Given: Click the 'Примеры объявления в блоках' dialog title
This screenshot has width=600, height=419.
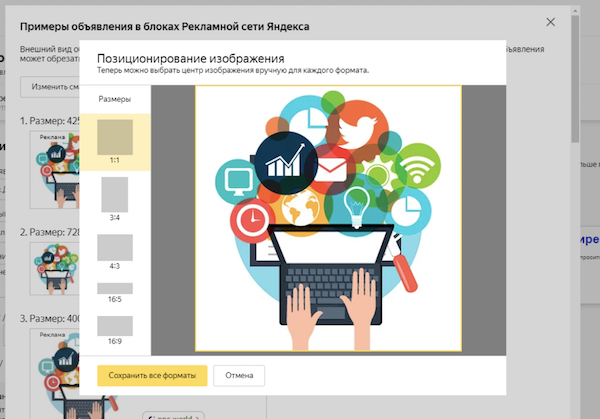Looking at the screenshot, I should click(165, 27).
